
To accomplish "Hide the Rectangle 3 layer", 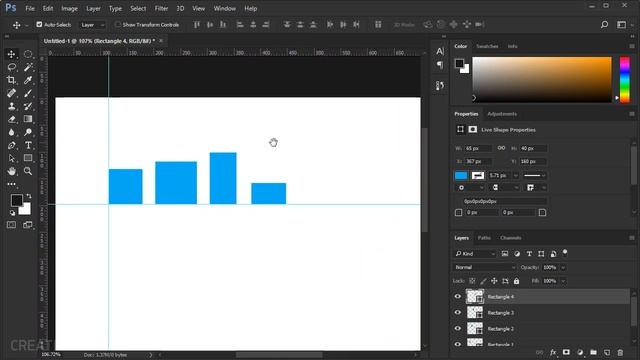I will (458, 313).
